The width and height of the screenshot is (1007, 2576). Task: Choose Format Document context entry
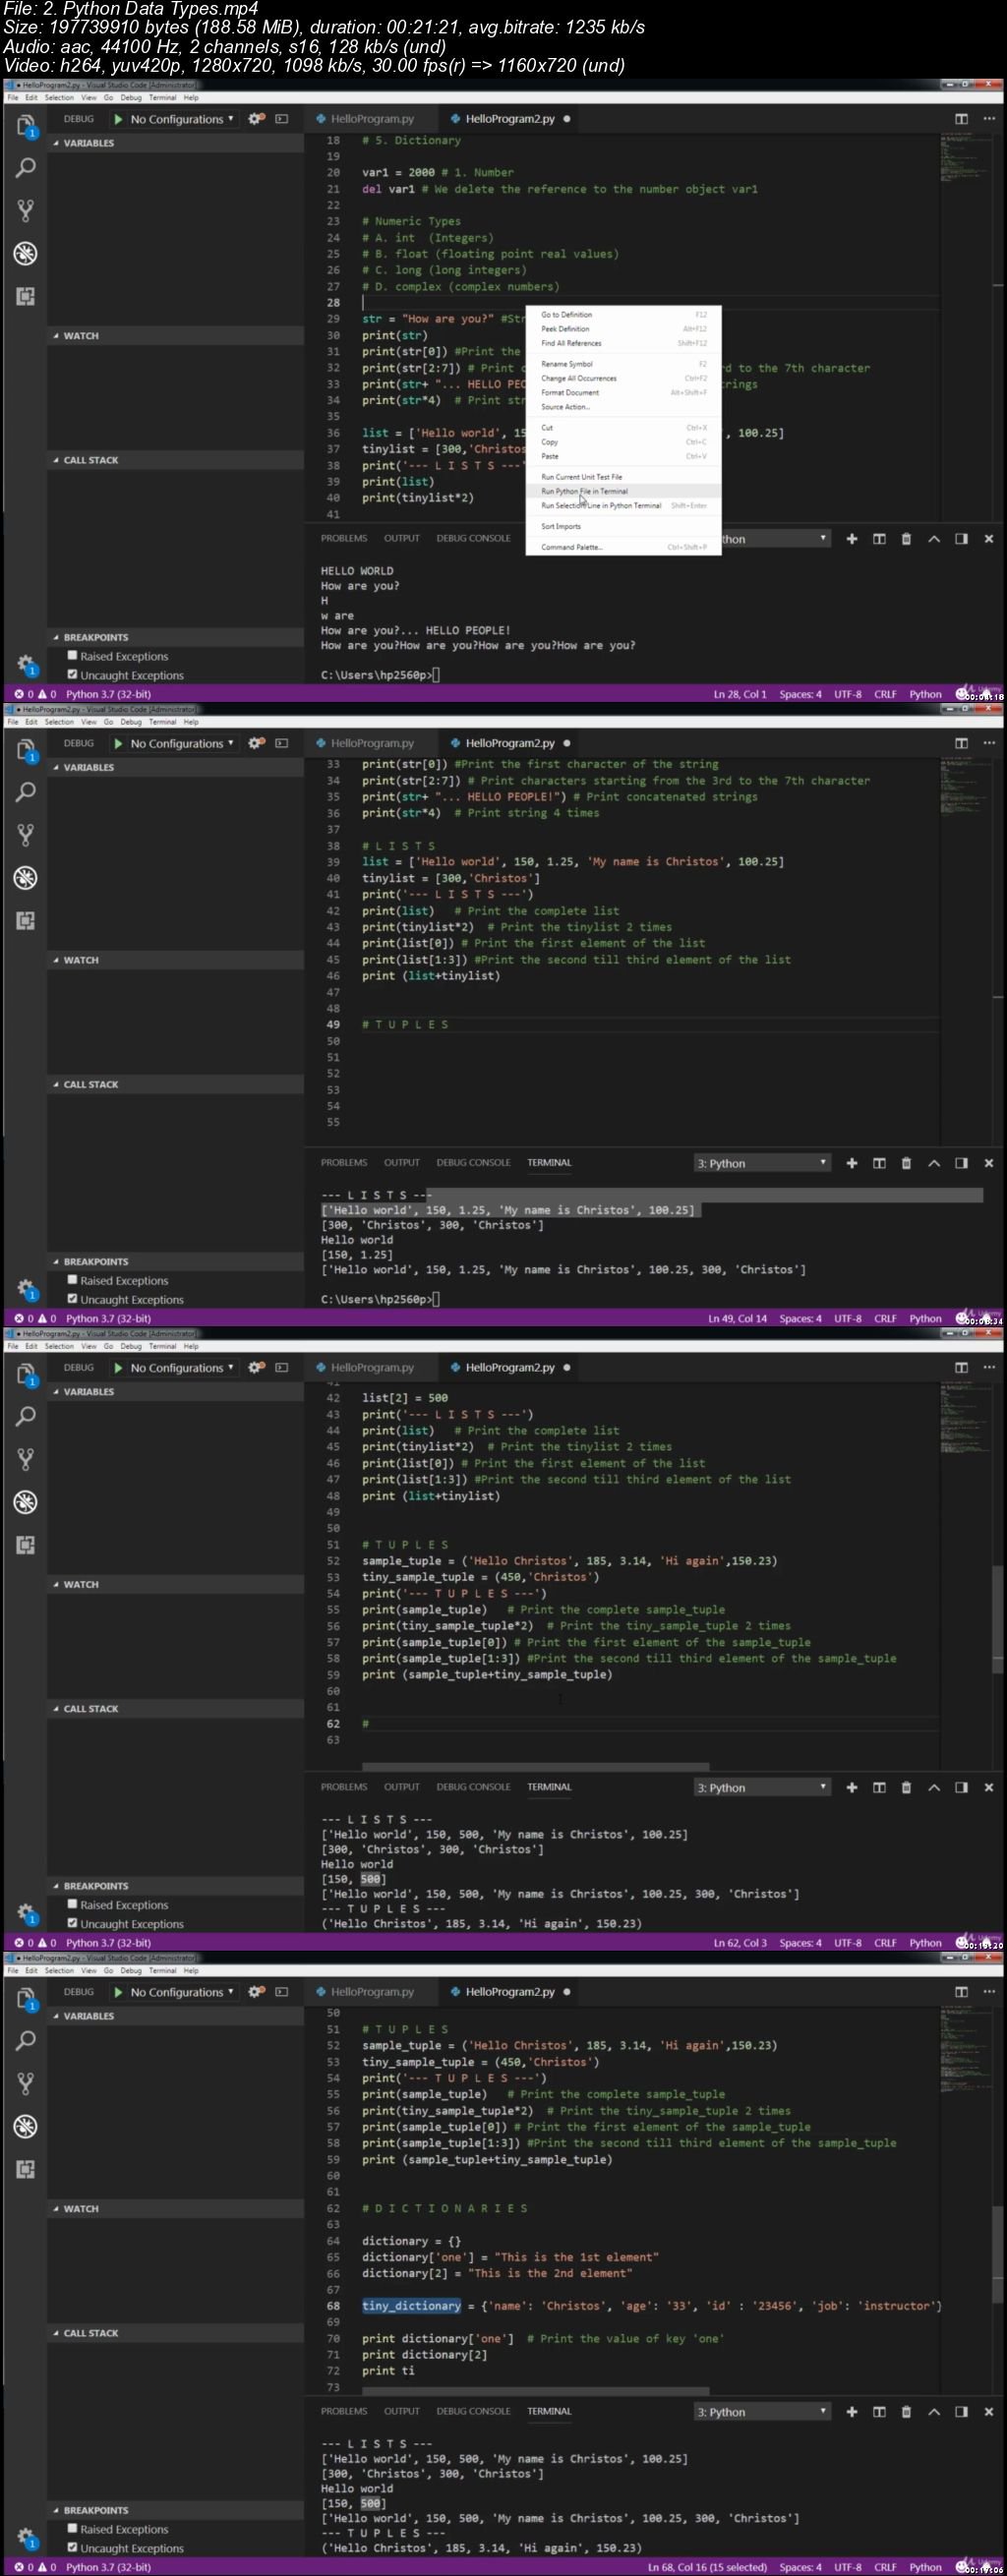coord(622,392)
